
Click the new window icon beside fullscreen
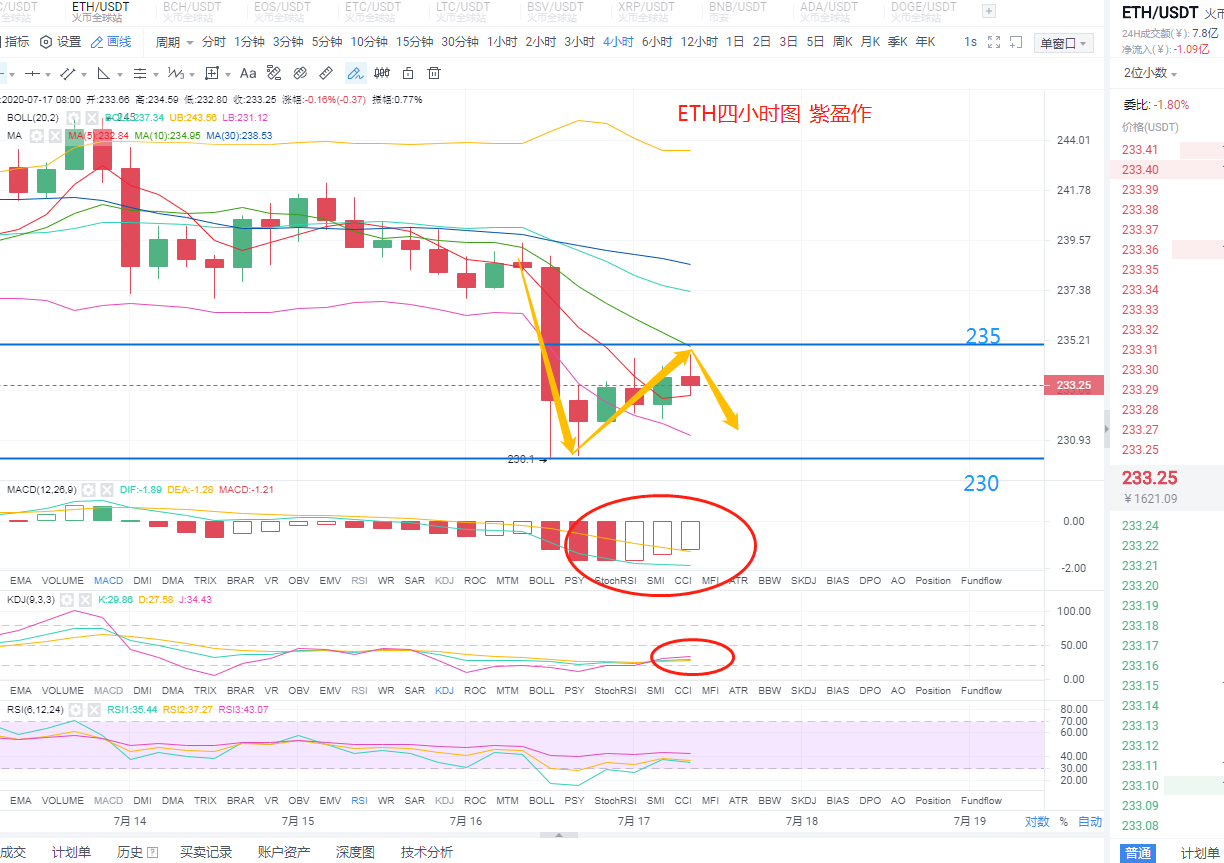(x=1018, y=42)
